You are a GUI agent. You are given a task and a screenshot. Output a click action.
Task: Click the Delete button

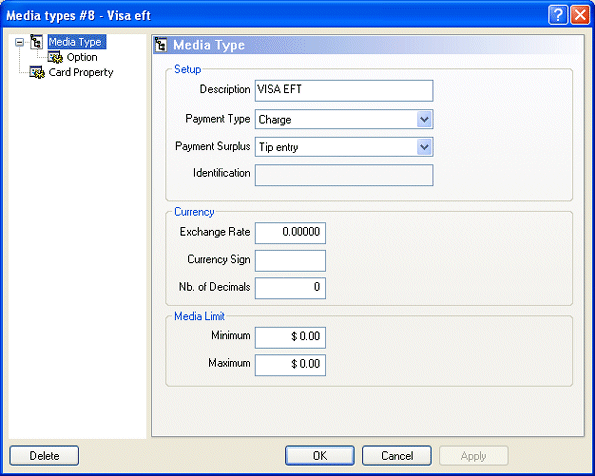point(44,456)
